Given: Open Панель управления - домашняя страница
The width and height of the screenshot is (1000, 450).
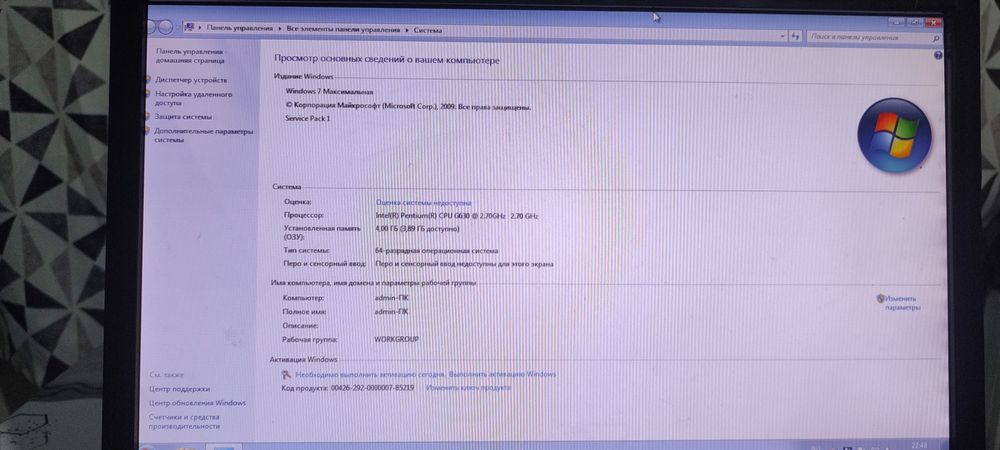Looking at the screenshot, I should [190, 55].
